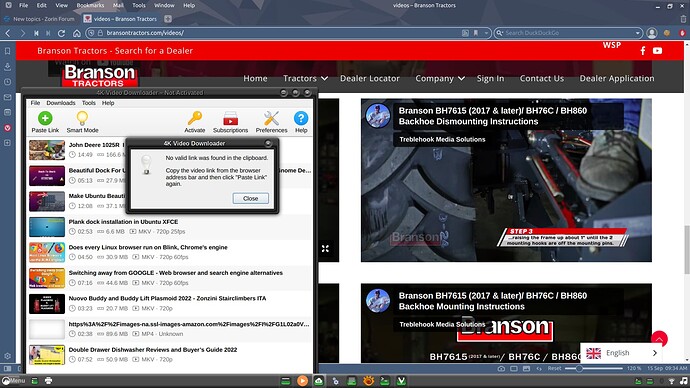
Task: Add a web panel with sidebar plus
Action: 7,143
